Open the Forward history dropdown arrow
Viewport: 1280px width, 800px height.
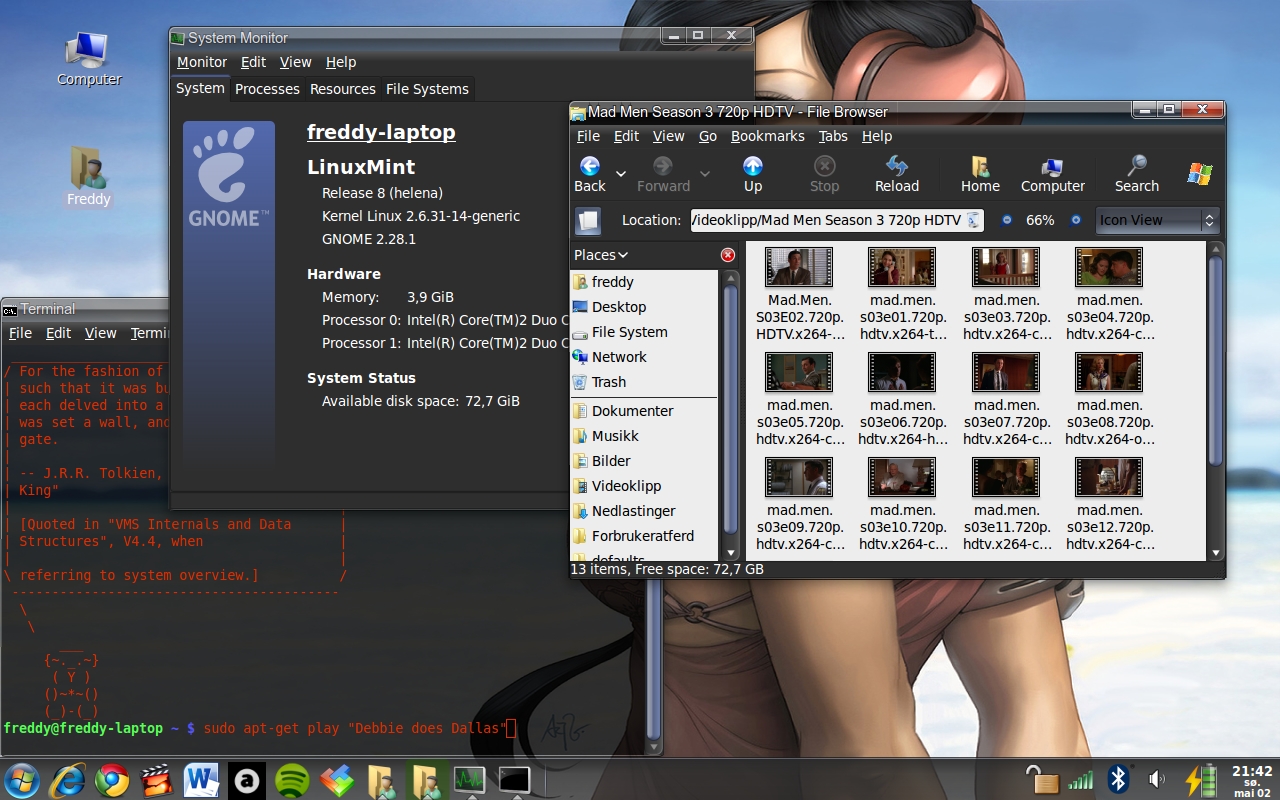click(x=704, y=174)
